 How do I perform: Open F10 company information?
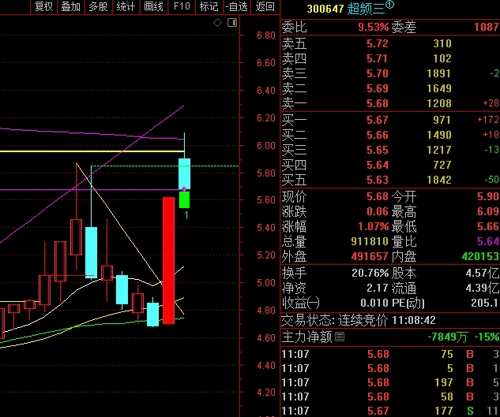coord(182,7)
